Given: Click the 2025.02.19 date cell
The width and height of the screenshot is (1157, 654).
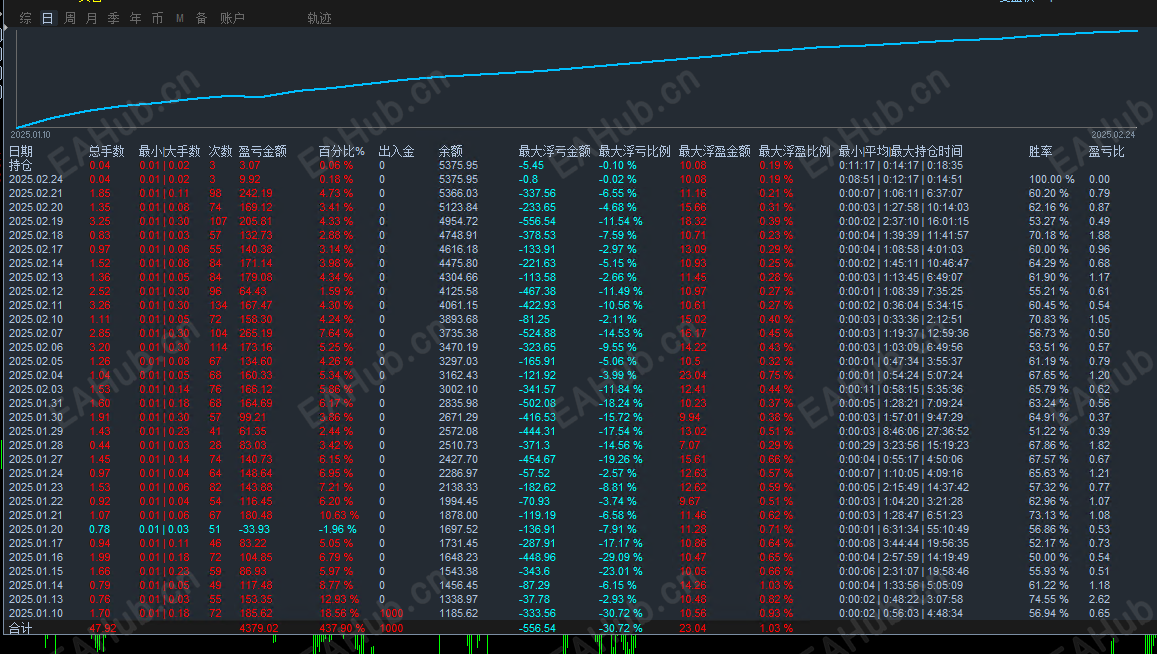Looking at the screenshot, I should pos(36,221).
